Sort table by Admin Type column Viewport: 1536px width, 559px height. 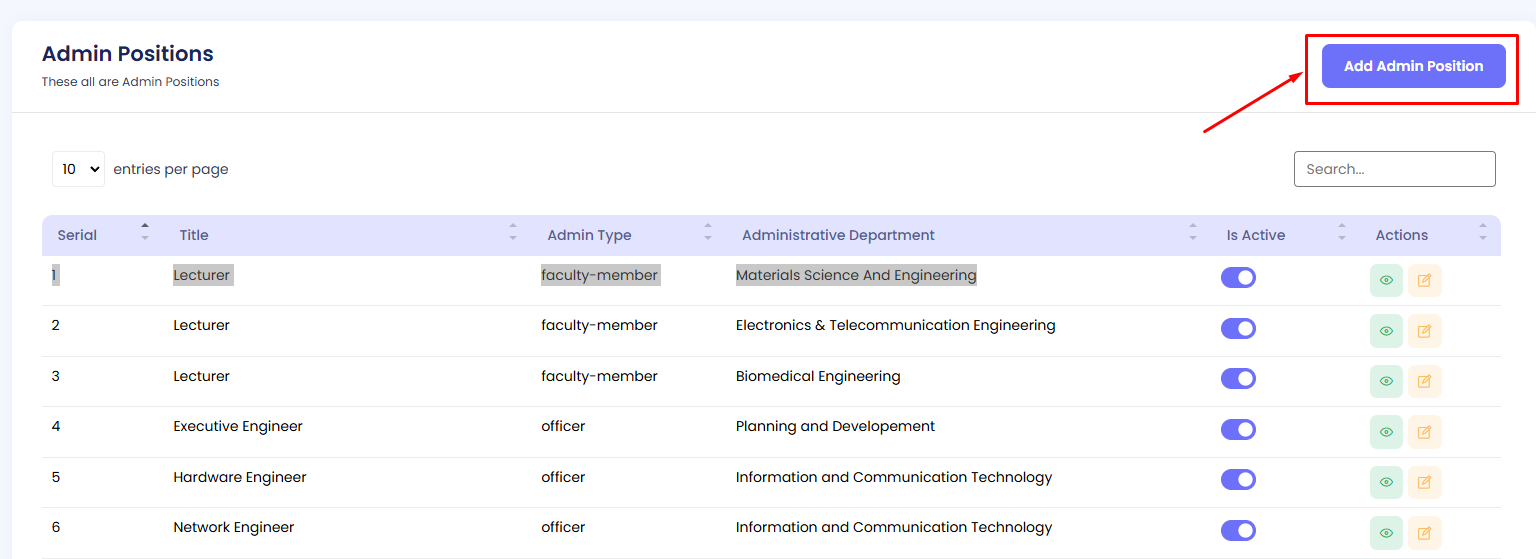point(589,235)
